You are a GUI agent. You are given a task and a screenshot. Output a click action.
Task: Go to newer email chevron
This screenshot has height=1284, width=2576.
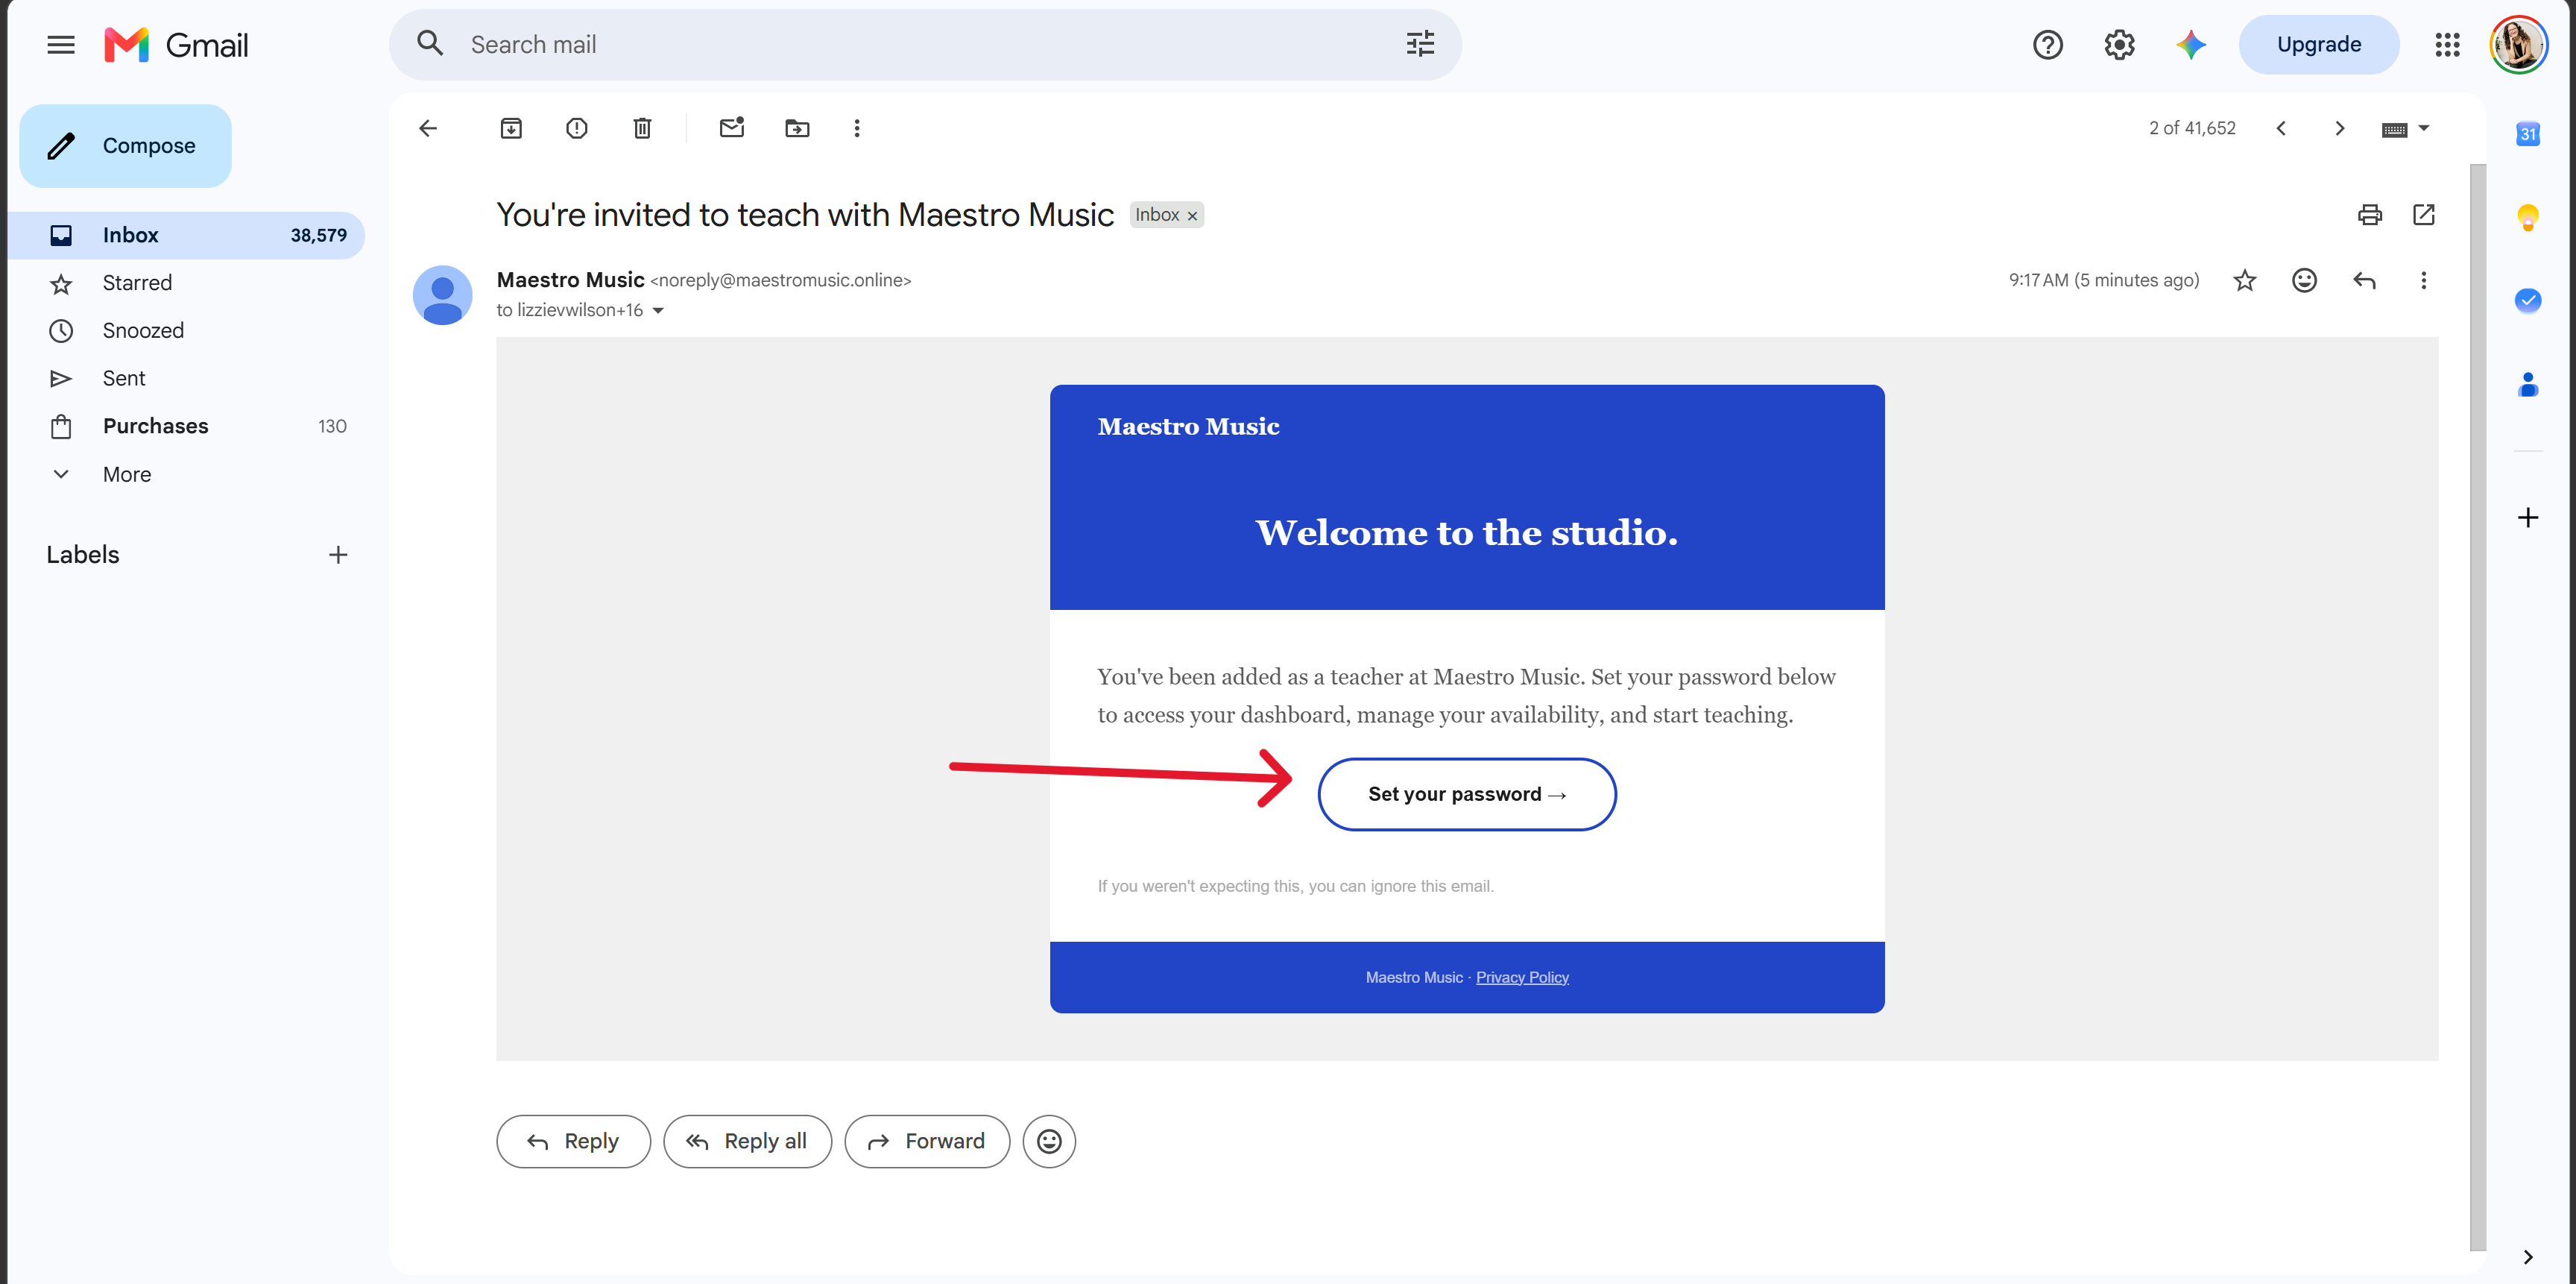pyautogui.click(x=2281, y=128)
